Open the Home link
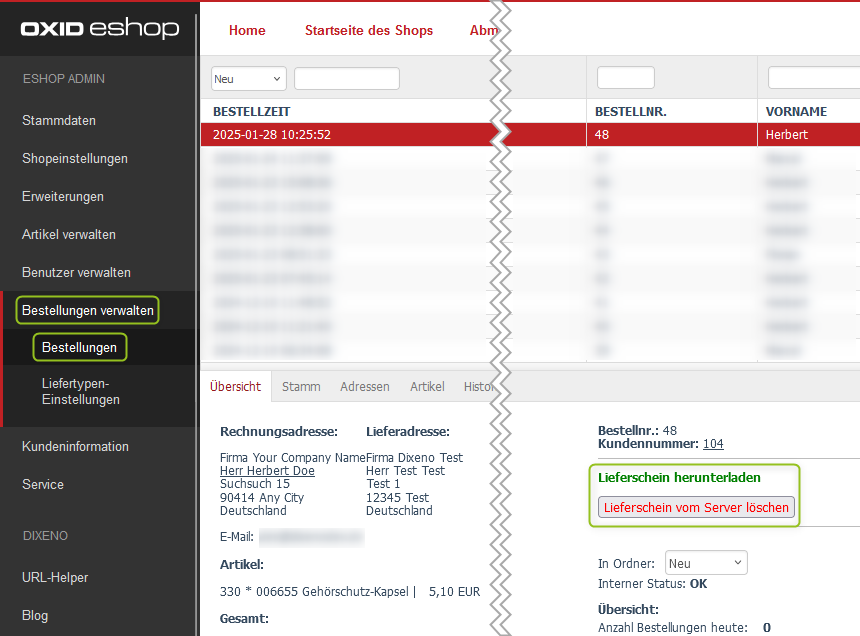The image size is (860, 636). 247,31
